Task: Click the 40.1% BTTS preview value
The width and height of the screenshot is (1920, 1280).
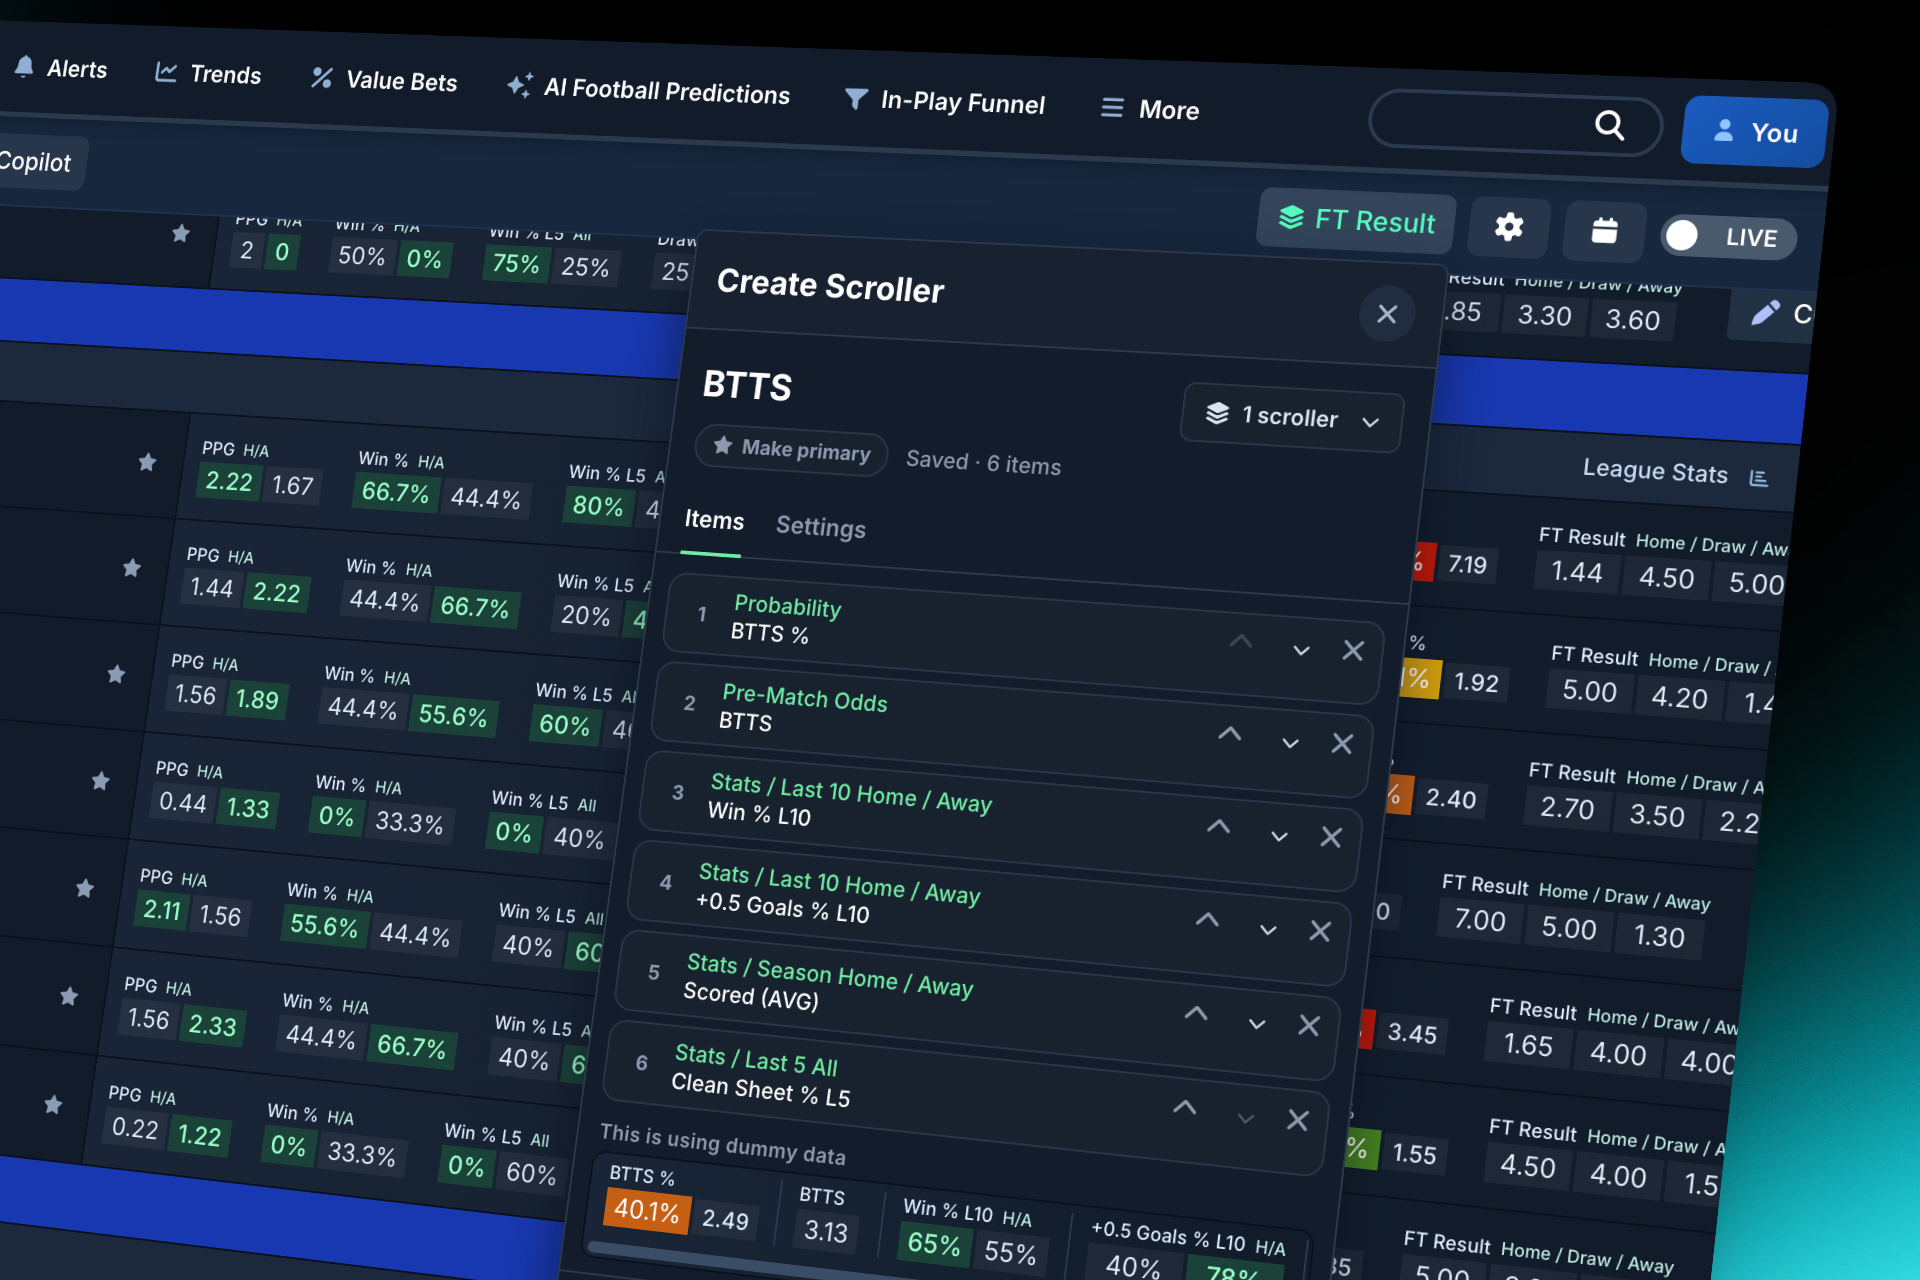Action: point(646,1211)
